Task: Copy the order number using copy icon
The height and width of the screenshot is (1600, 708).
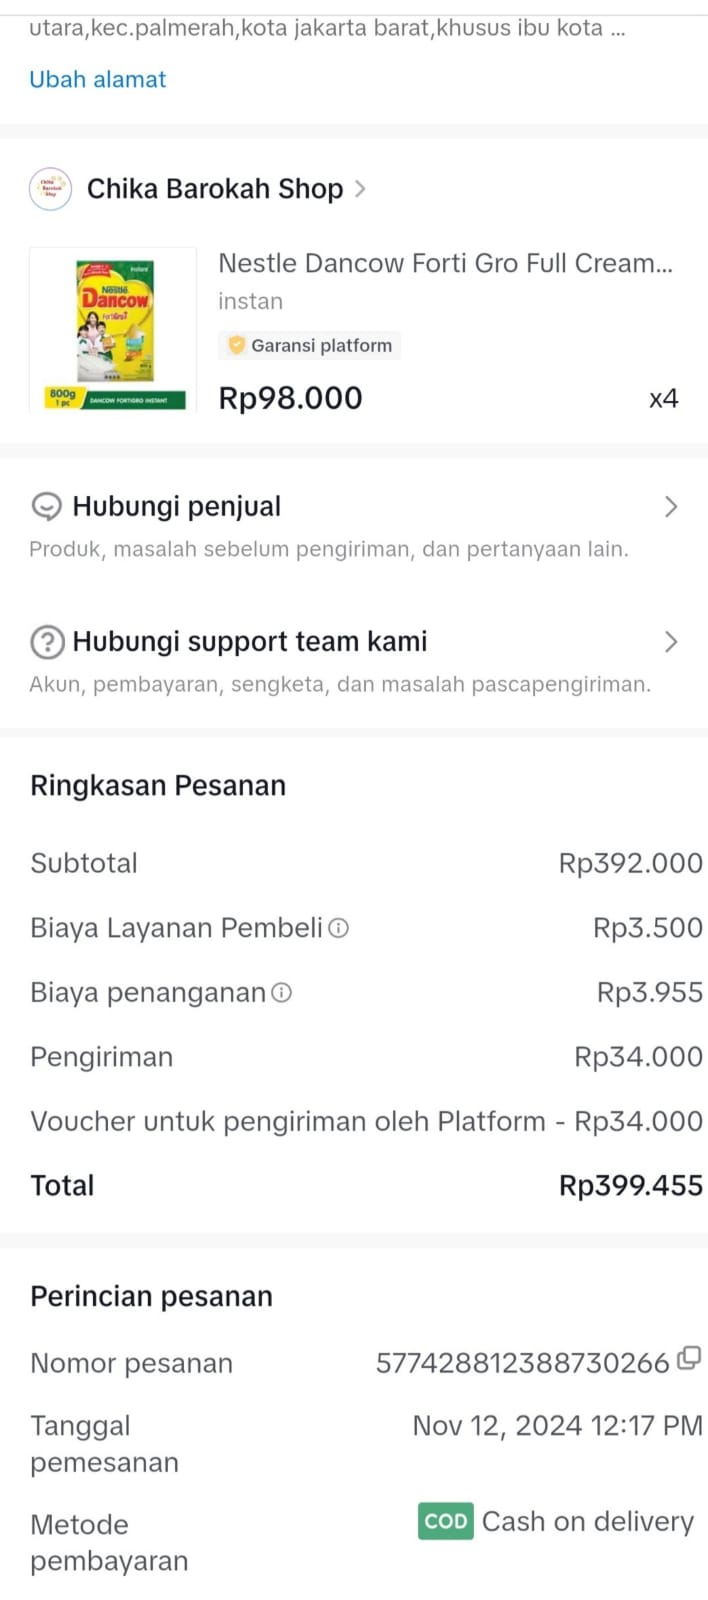Action: (x=689, y=1358)
